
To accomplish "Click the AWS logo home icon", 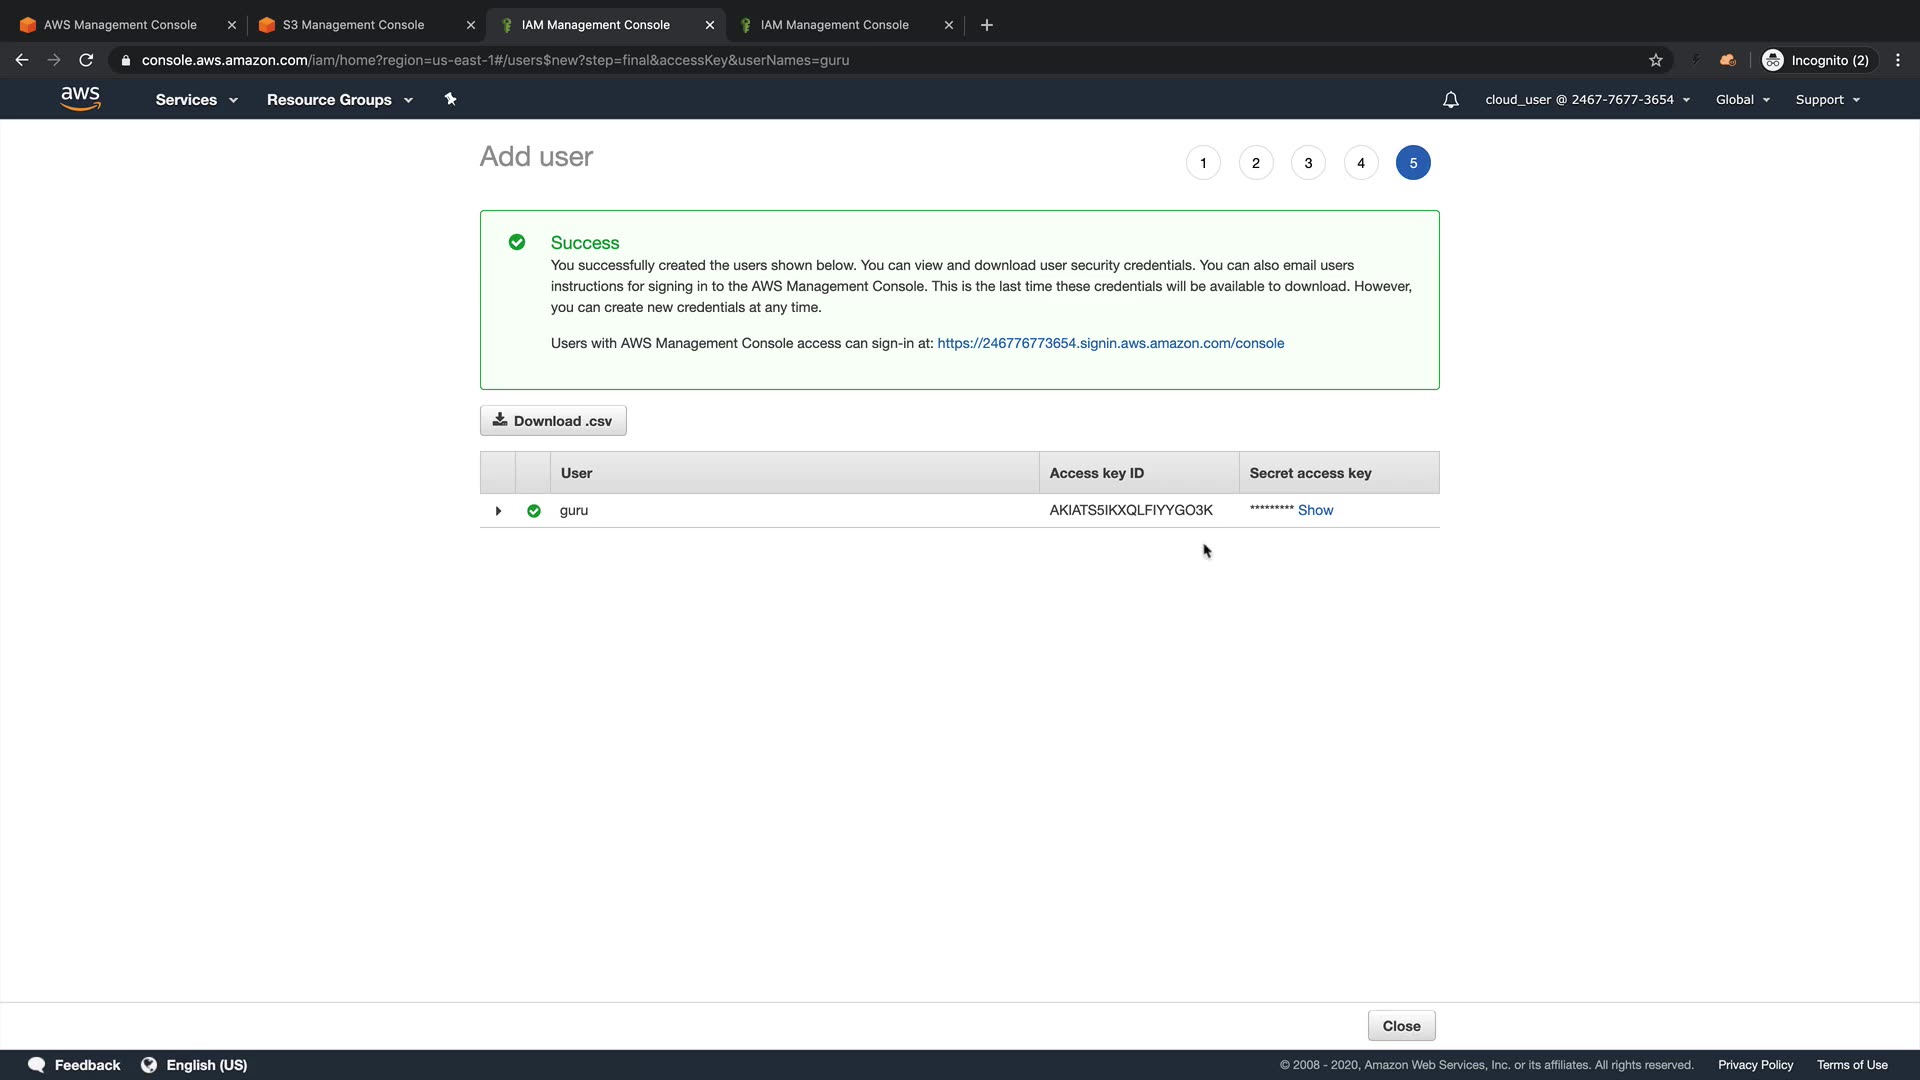I will tap(80, 98).
